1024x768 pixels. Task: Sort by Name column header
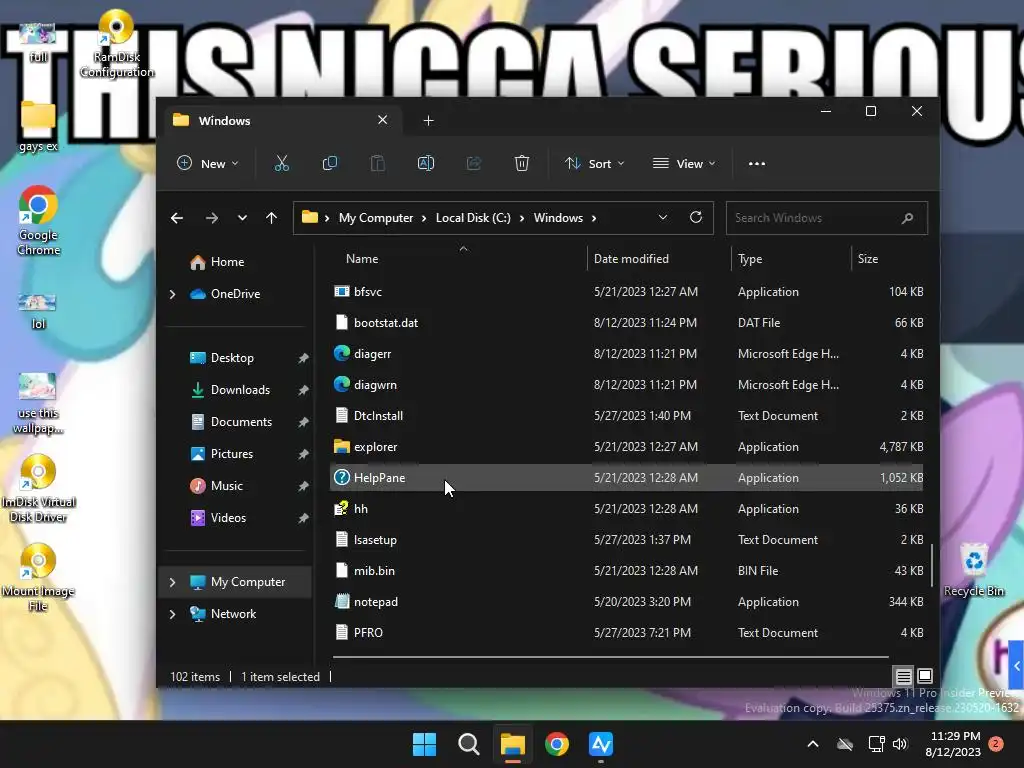362,259
